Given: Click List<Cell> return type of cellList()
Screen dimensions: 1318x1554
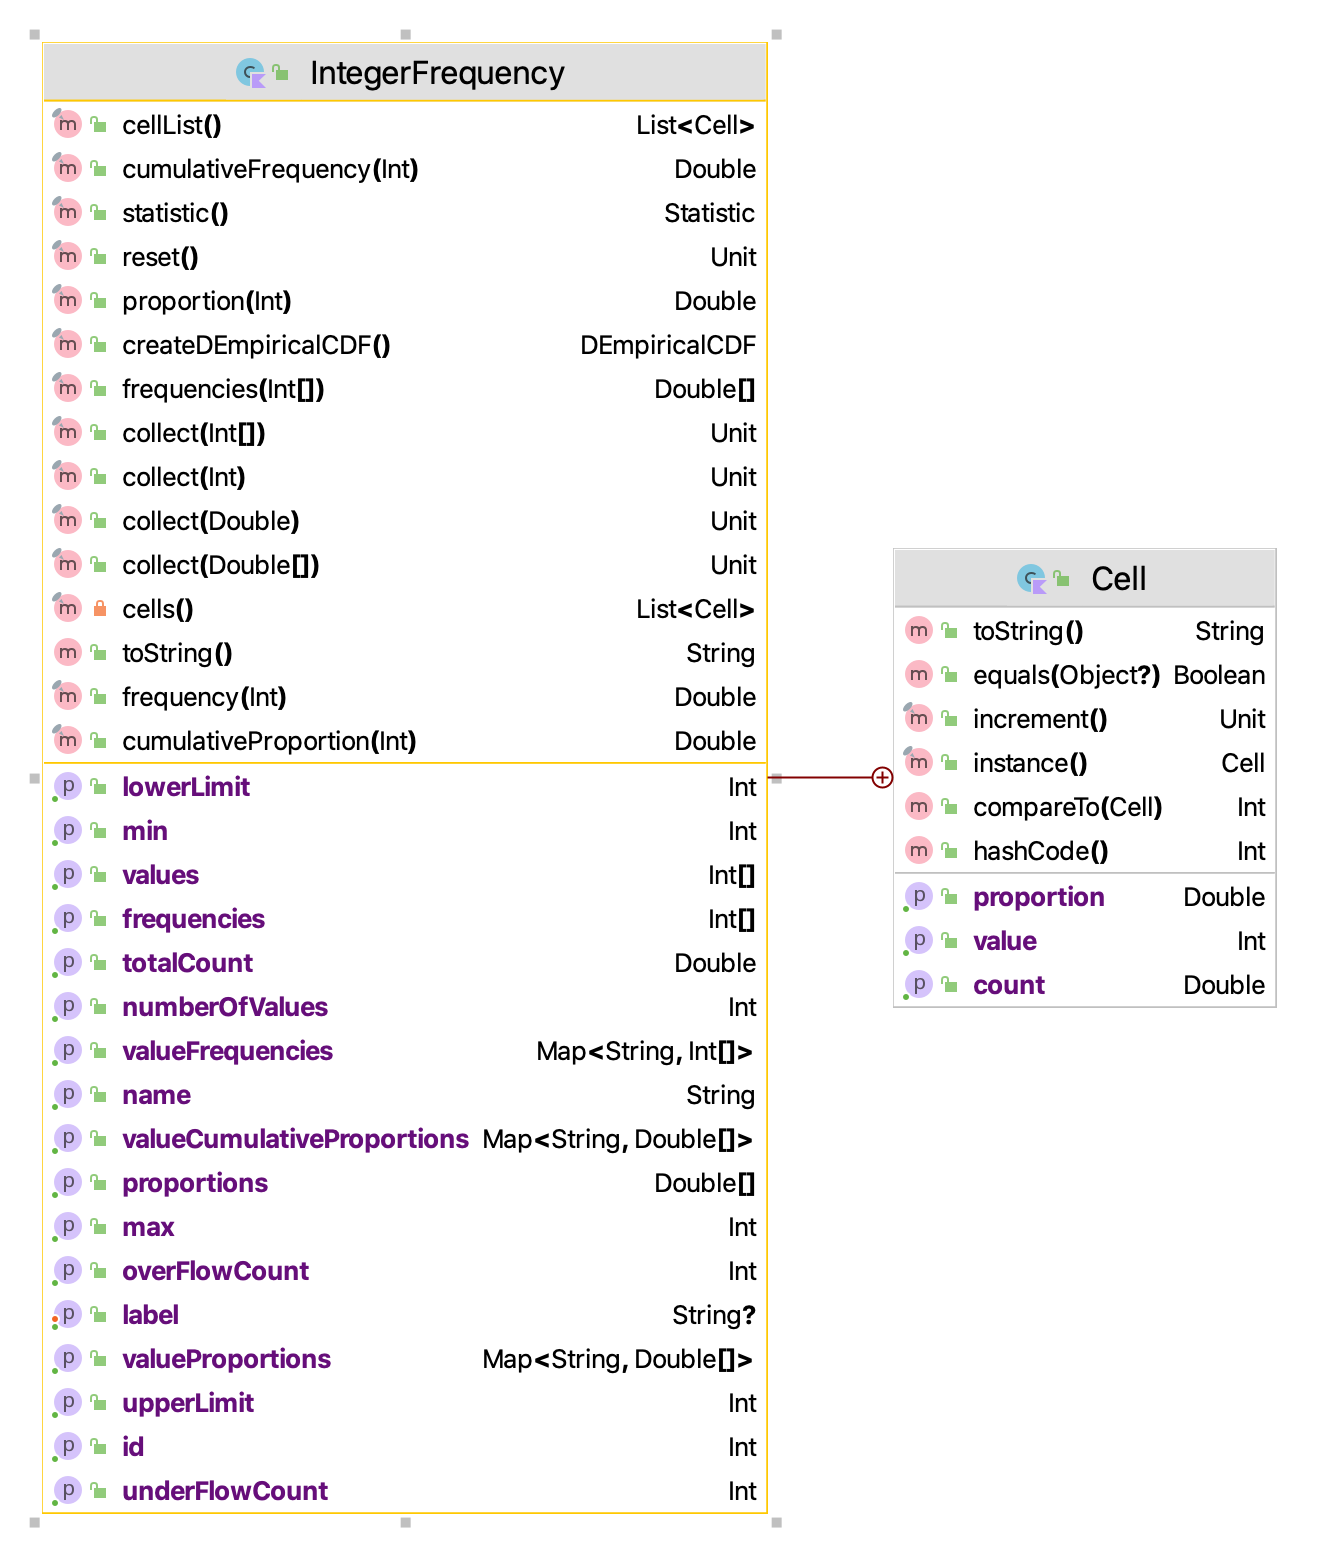Looking at the screenshot, I should click(696, 125).
